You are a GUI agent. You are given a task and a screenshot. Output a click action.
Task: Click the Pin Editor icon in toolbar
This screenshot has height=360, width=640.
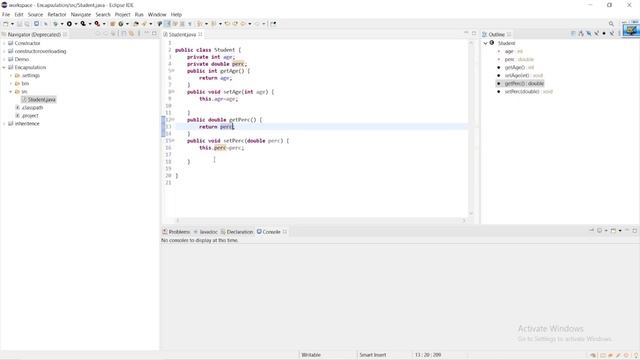(273, 24)
